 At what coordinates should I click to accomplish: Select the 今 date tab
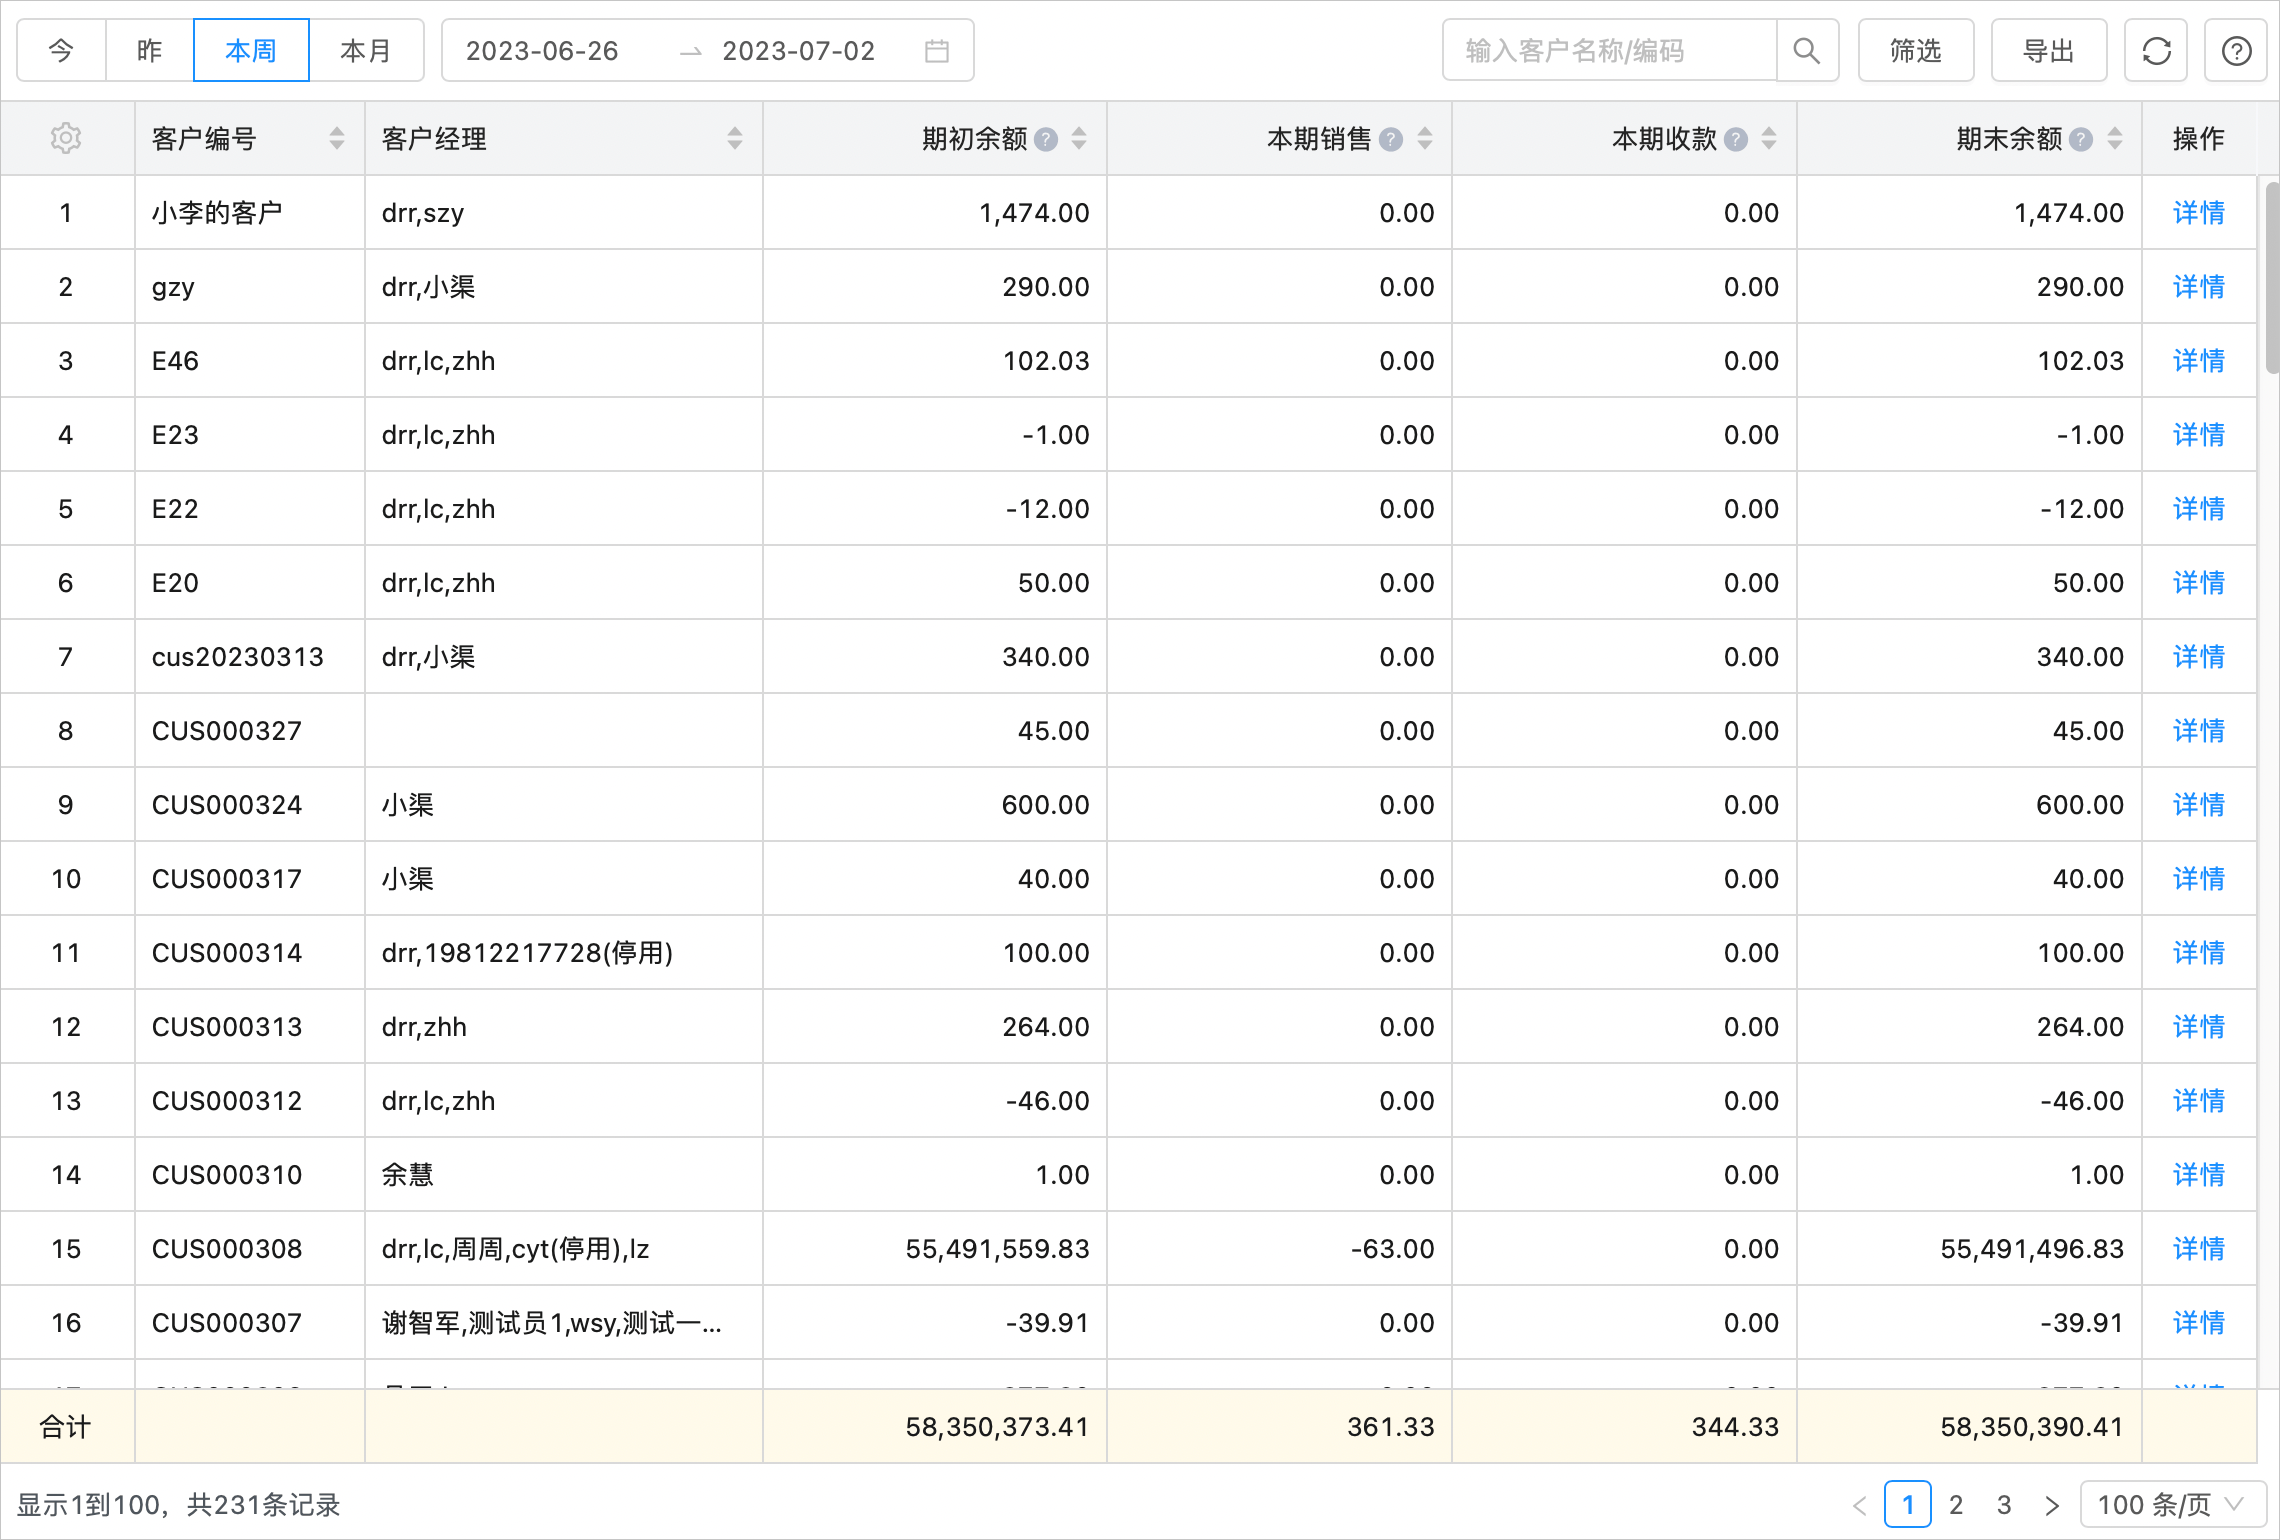tap(61, 51)
